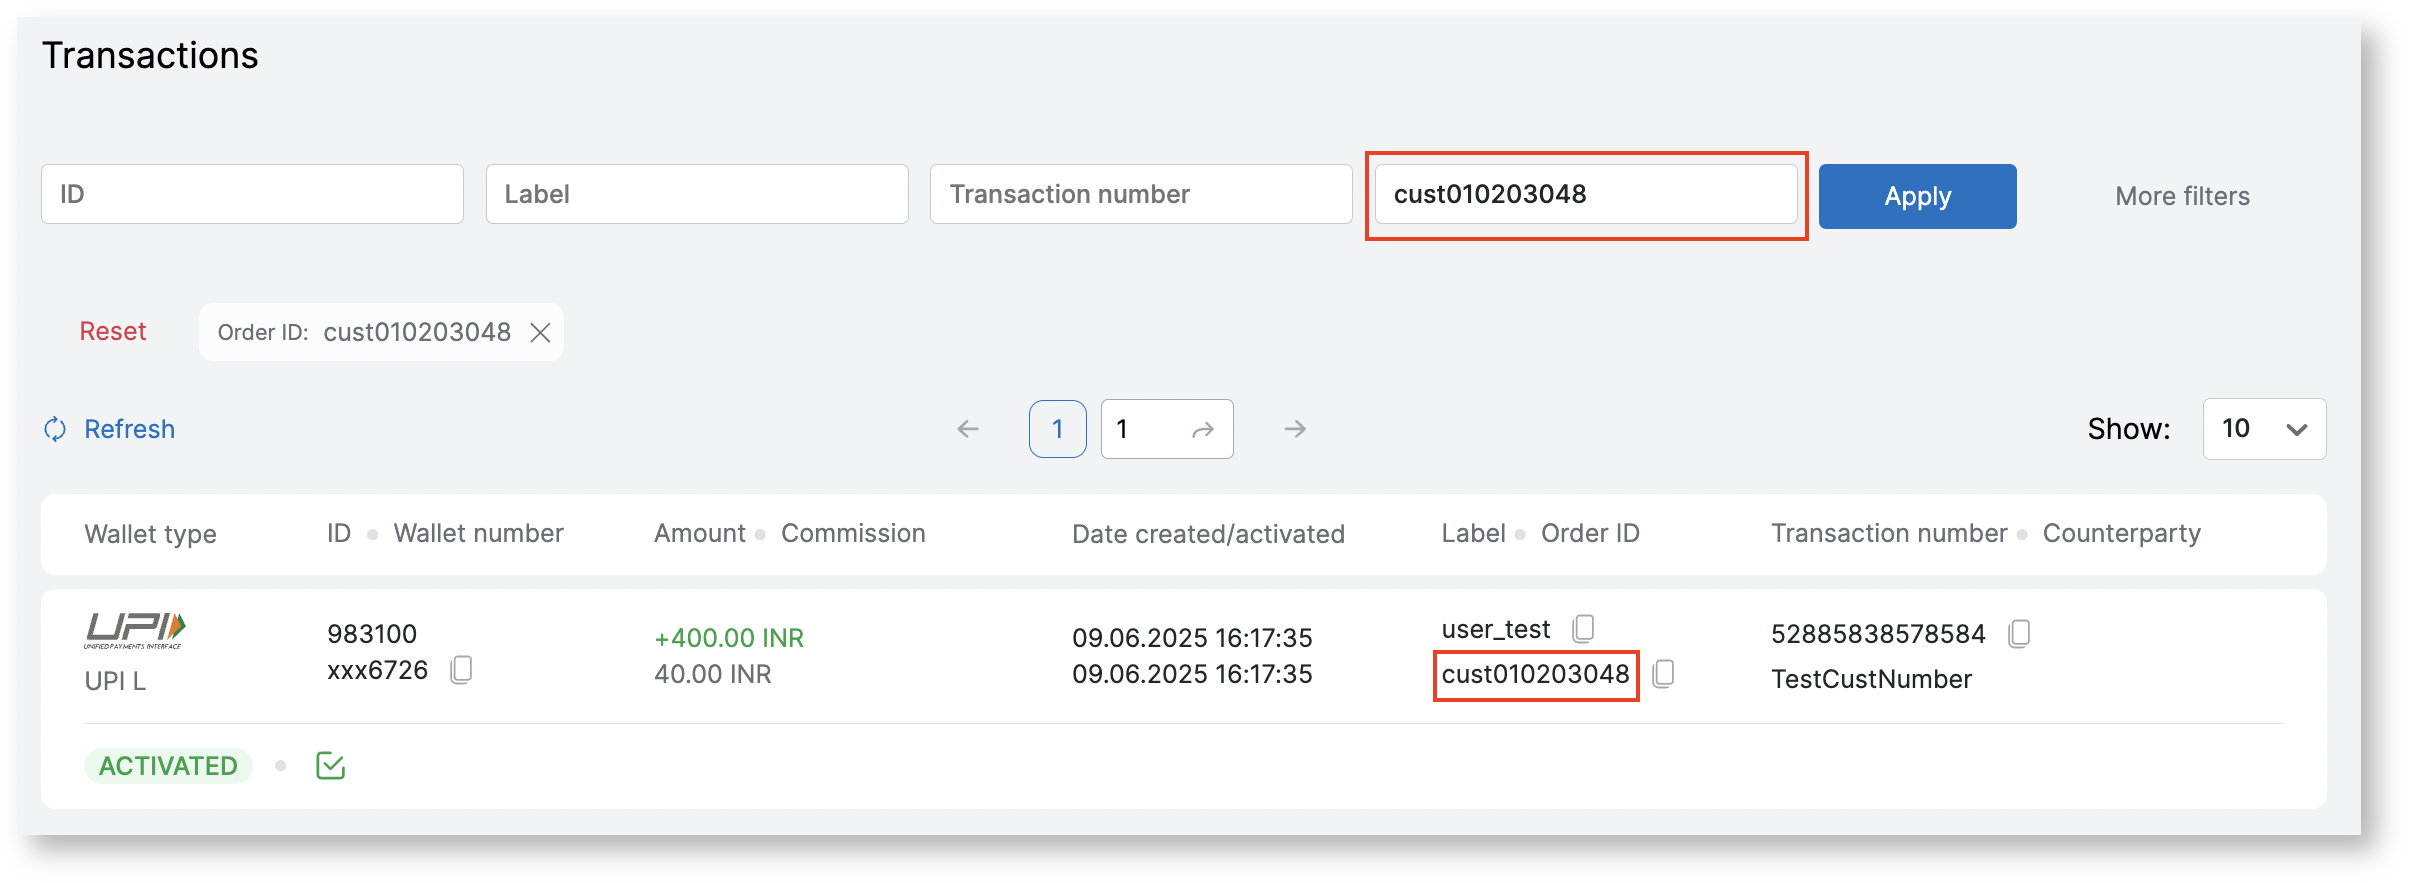Click the Label filter field
The image size is (2409, 883).
697,194
